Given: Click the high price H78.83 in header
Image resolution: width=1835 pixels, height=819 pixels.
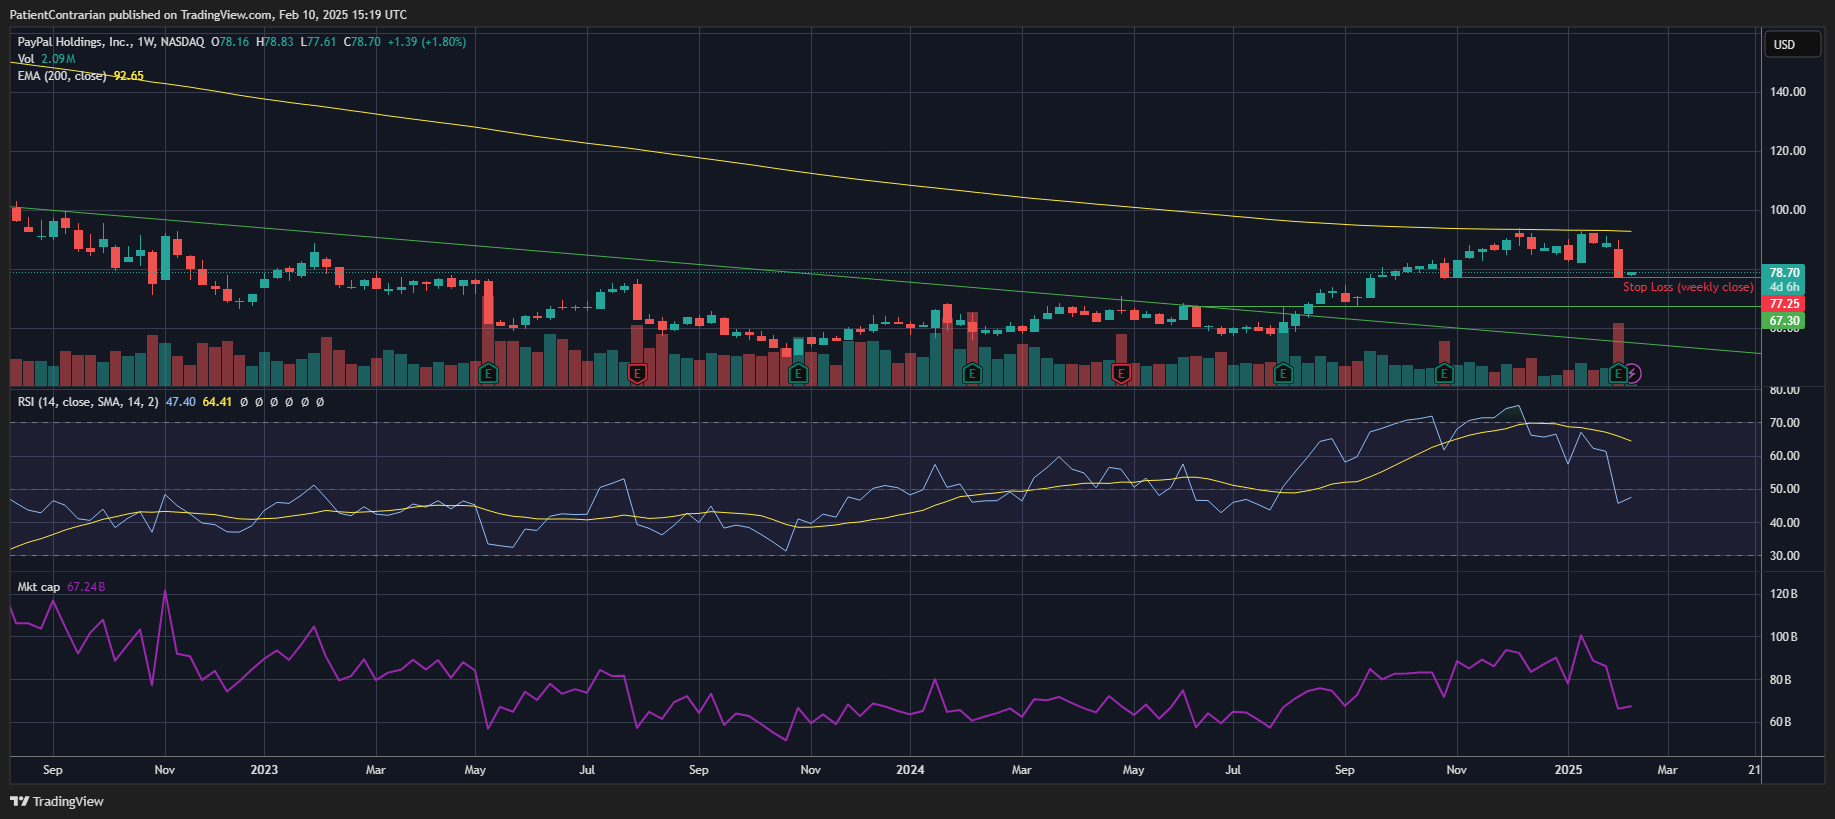Looking at the screenshot, I should click(x=275, y=42).
